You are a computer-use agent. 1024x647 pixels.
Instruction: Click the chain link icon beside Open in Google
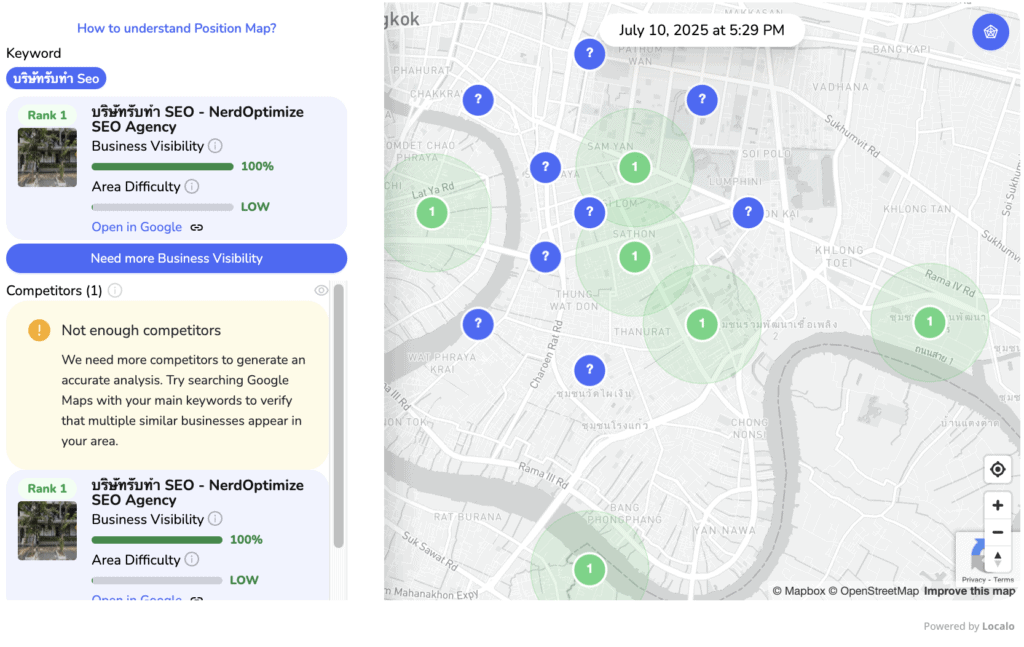[197, 228]
